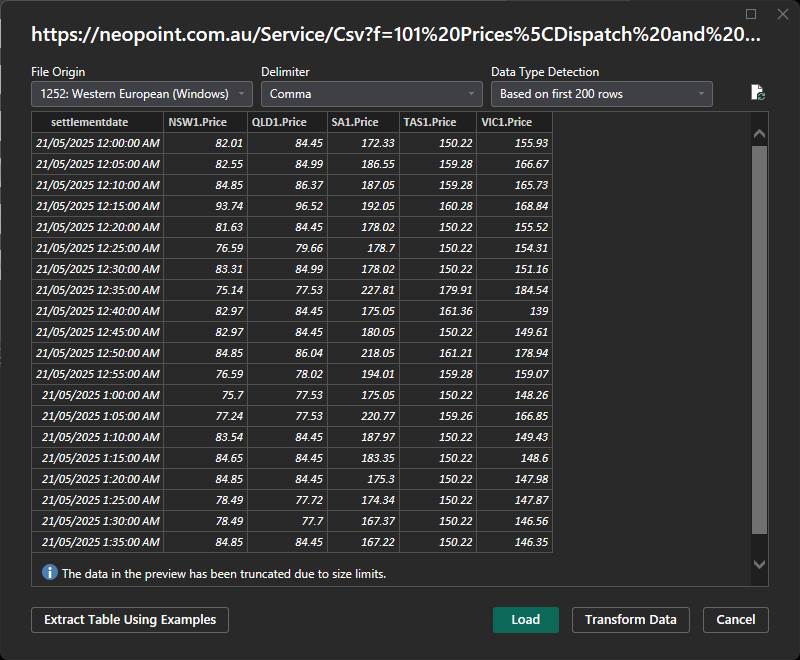Open the File Origin dropdown
The width and height of the screenshot is (800, 660).
point(142,94)
